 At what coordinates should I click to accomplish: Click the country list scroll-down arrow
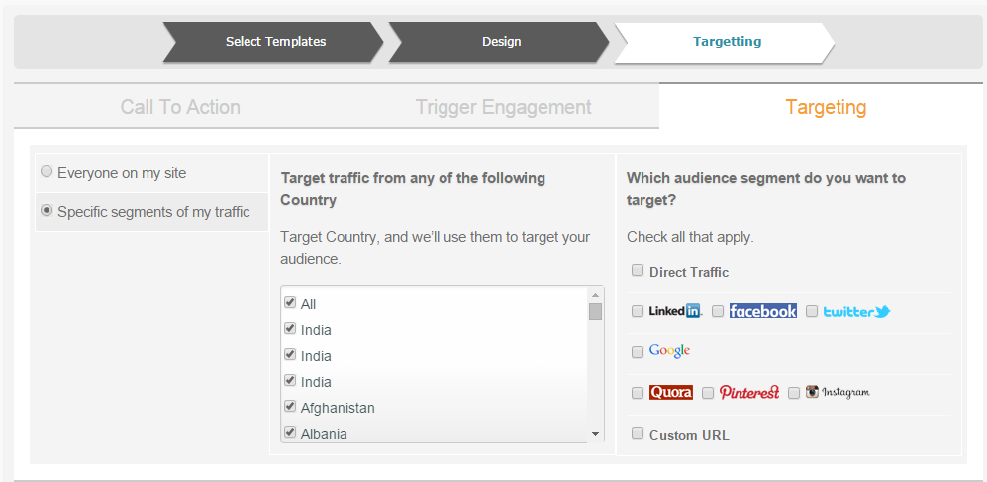[595, 434]
